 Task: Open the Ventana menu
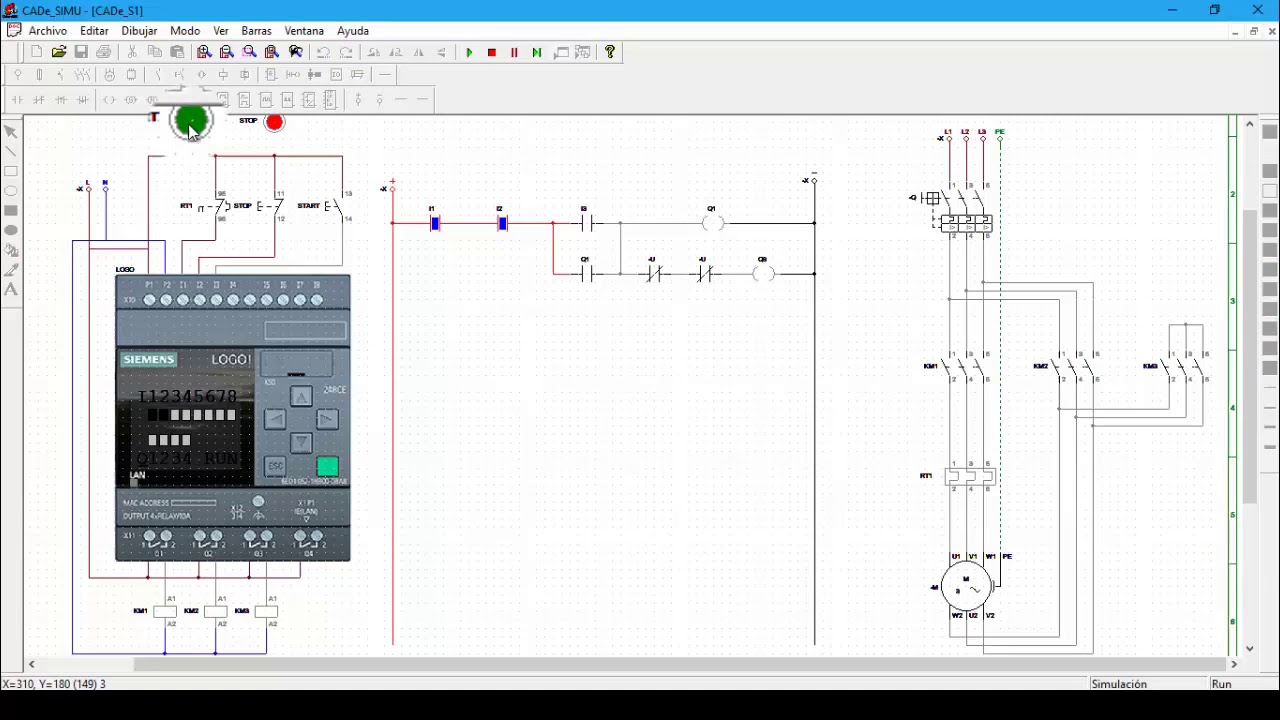click(304, 31)
